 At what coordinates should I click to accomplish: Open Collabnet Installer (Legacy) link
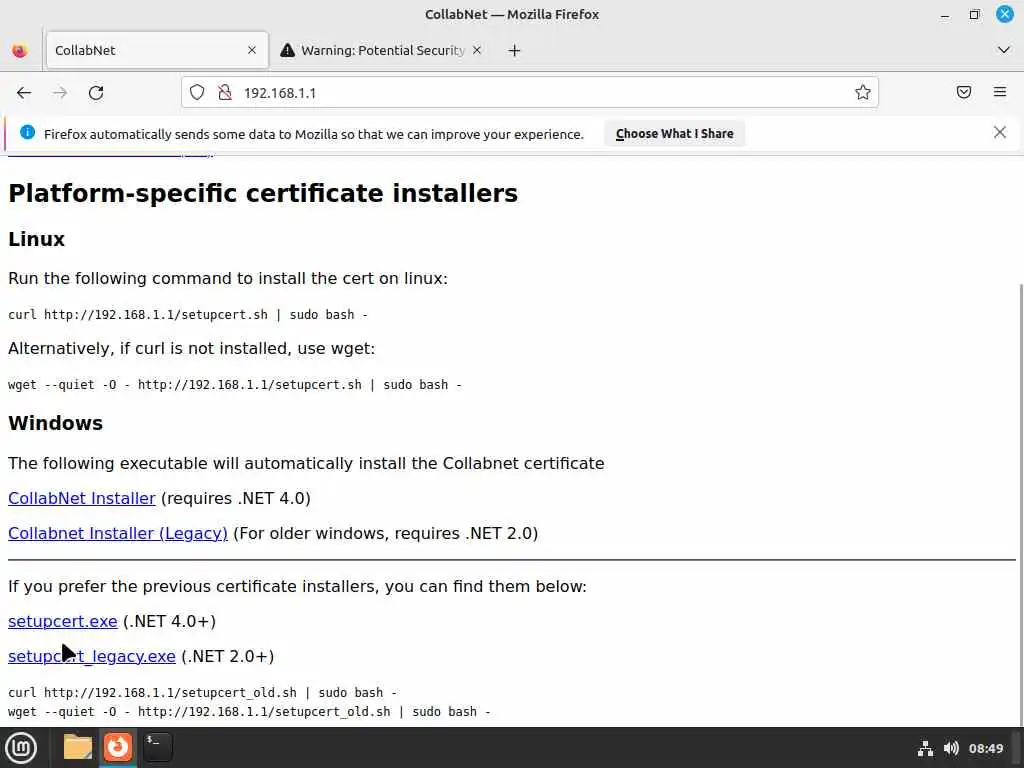[x=118, y=534]
